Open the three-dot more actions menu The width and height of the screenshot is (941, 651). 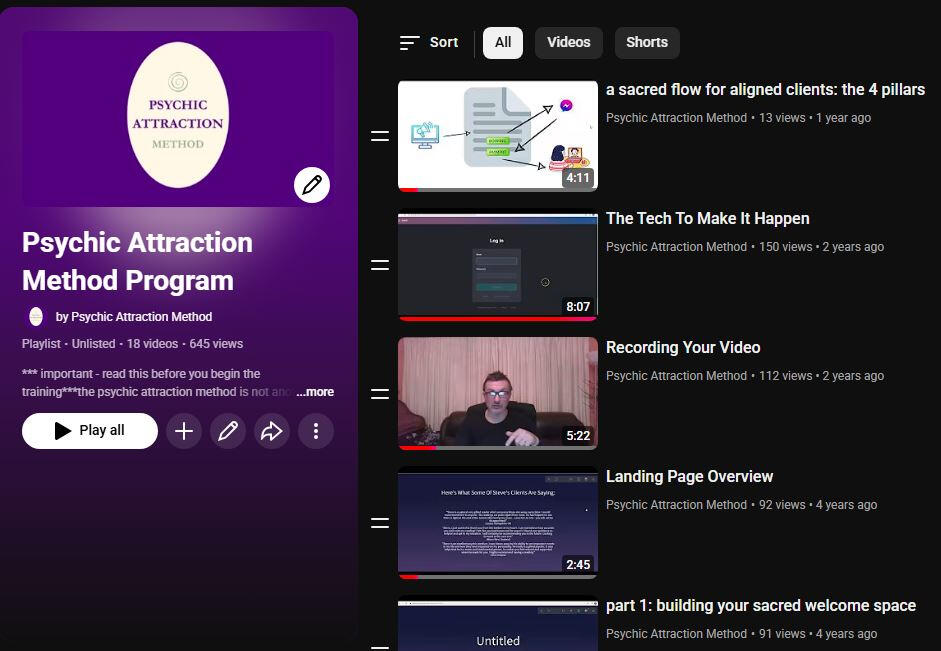click(x=316, y=431)
